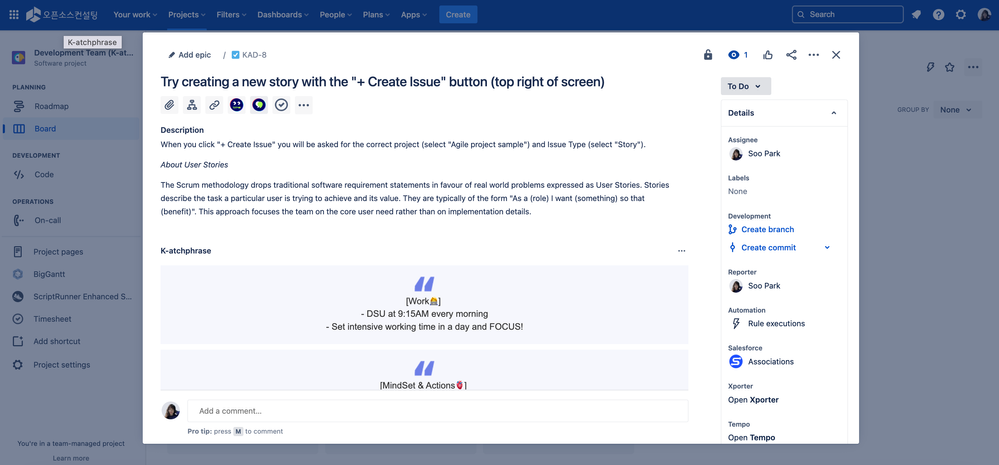999x465 pixels.
Task: Close the issue dialog
Action: click(836, 55)
